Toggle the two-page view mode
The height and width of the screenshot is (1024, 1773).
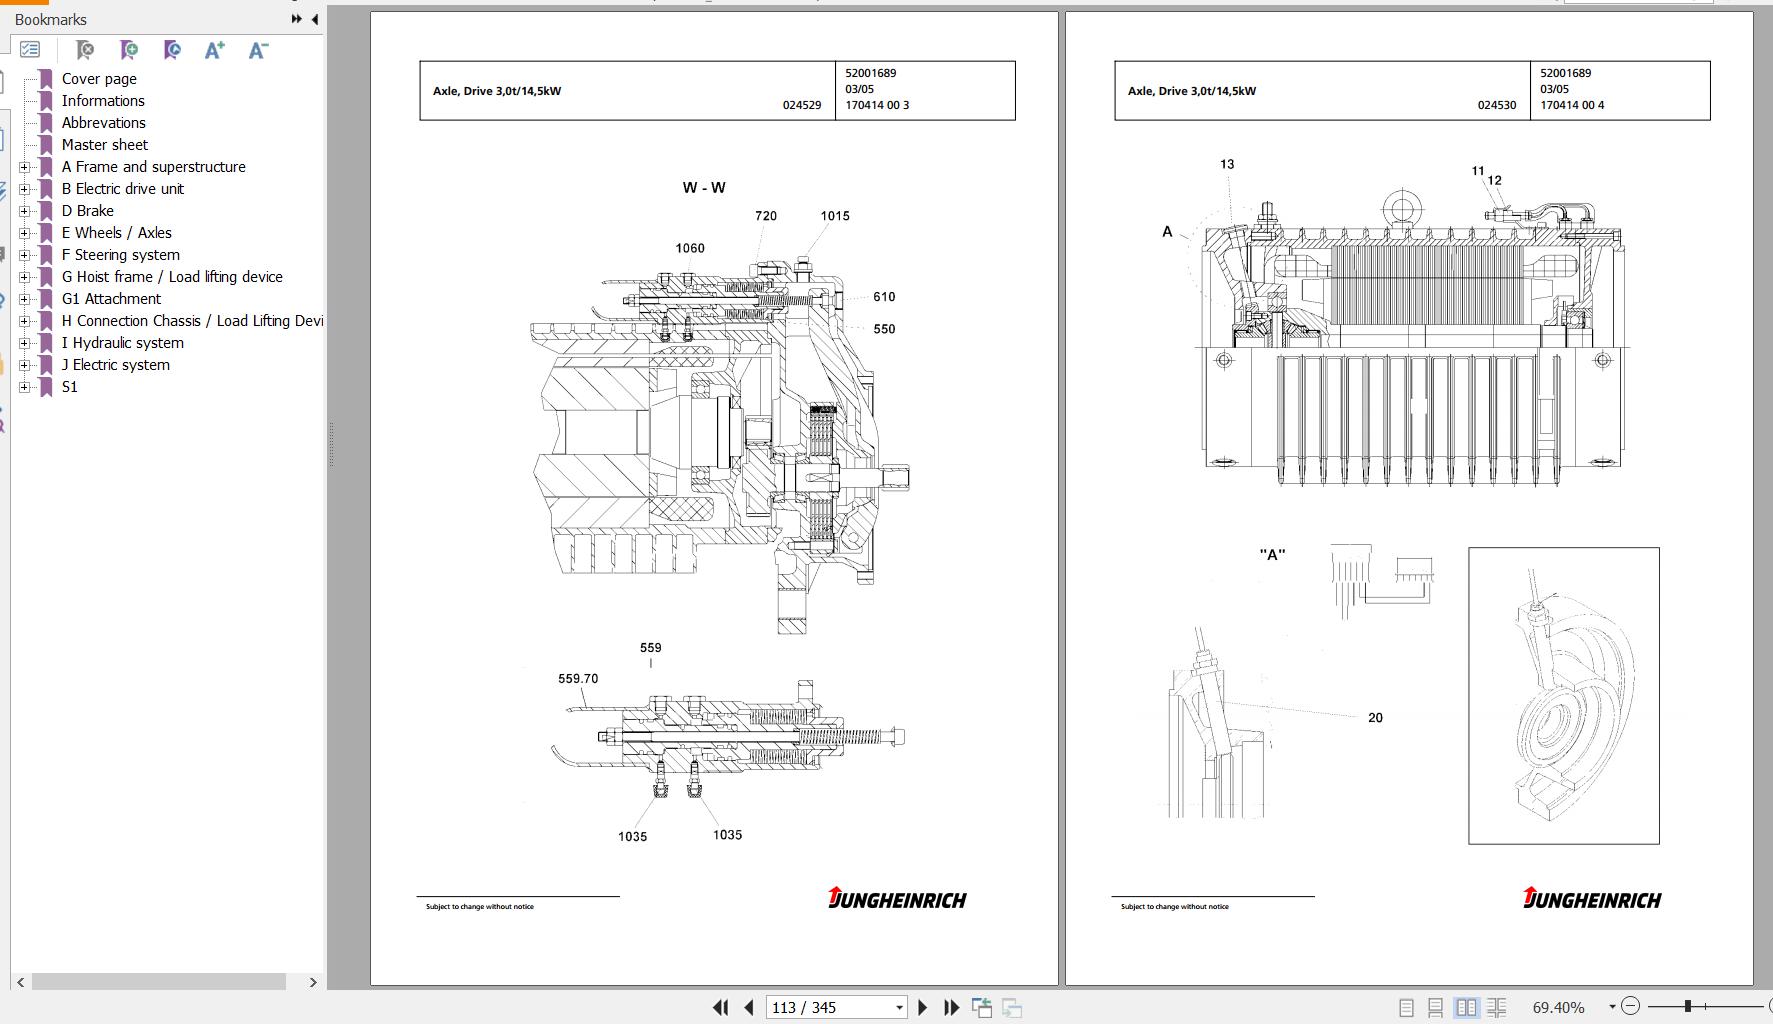(1466, 1007)
